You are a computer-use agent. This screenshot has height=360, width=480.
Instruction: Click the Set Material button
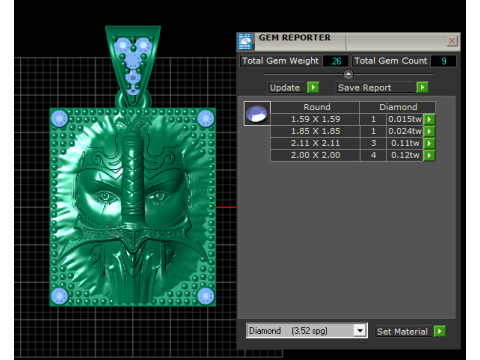click(402, 332)
